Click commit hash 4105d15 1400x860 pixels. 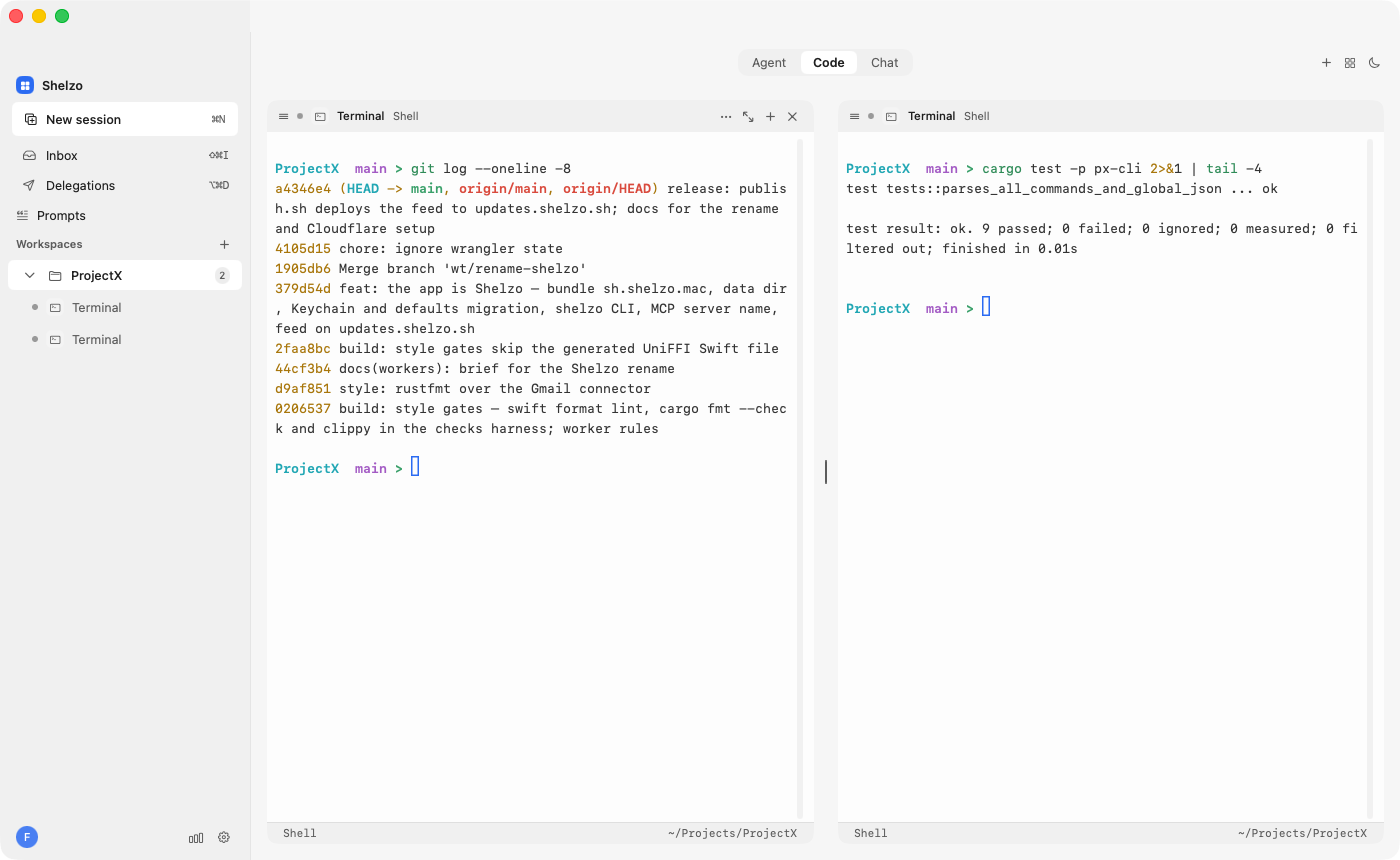(303, 248)
